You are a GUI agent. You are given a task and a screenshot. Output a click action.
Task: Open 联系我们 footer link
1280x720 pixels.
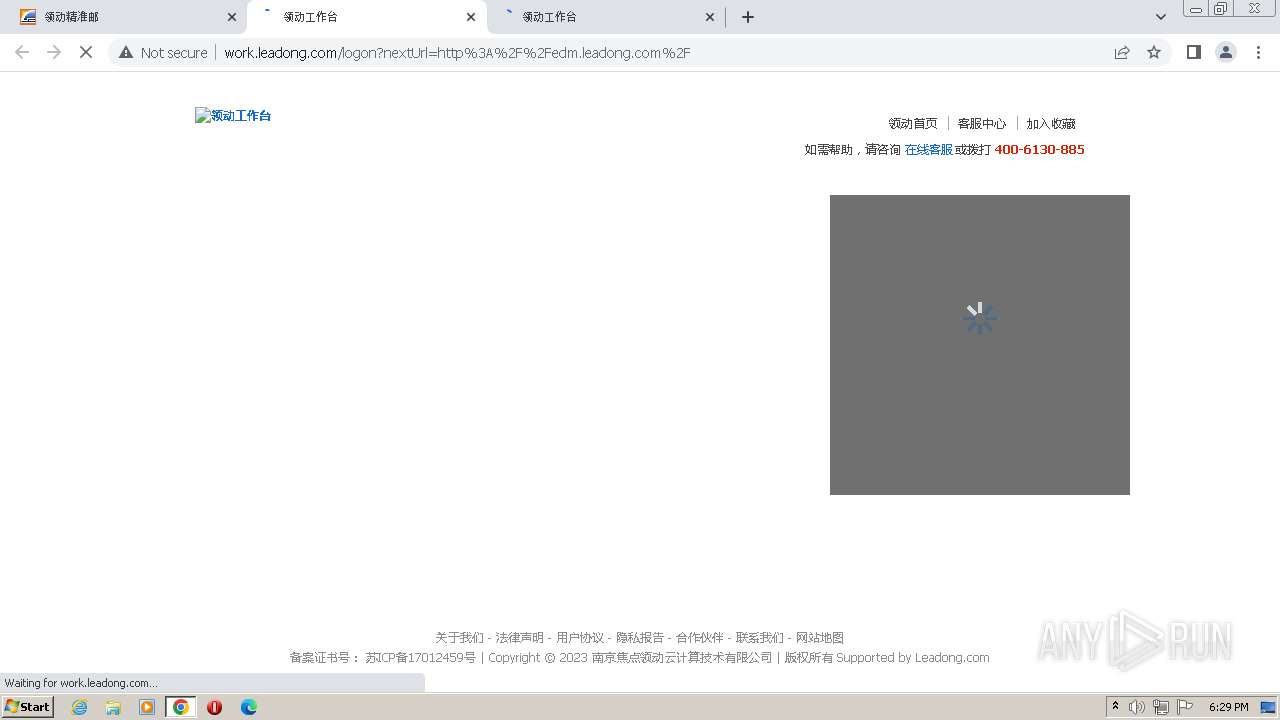[x=760, y=638]
